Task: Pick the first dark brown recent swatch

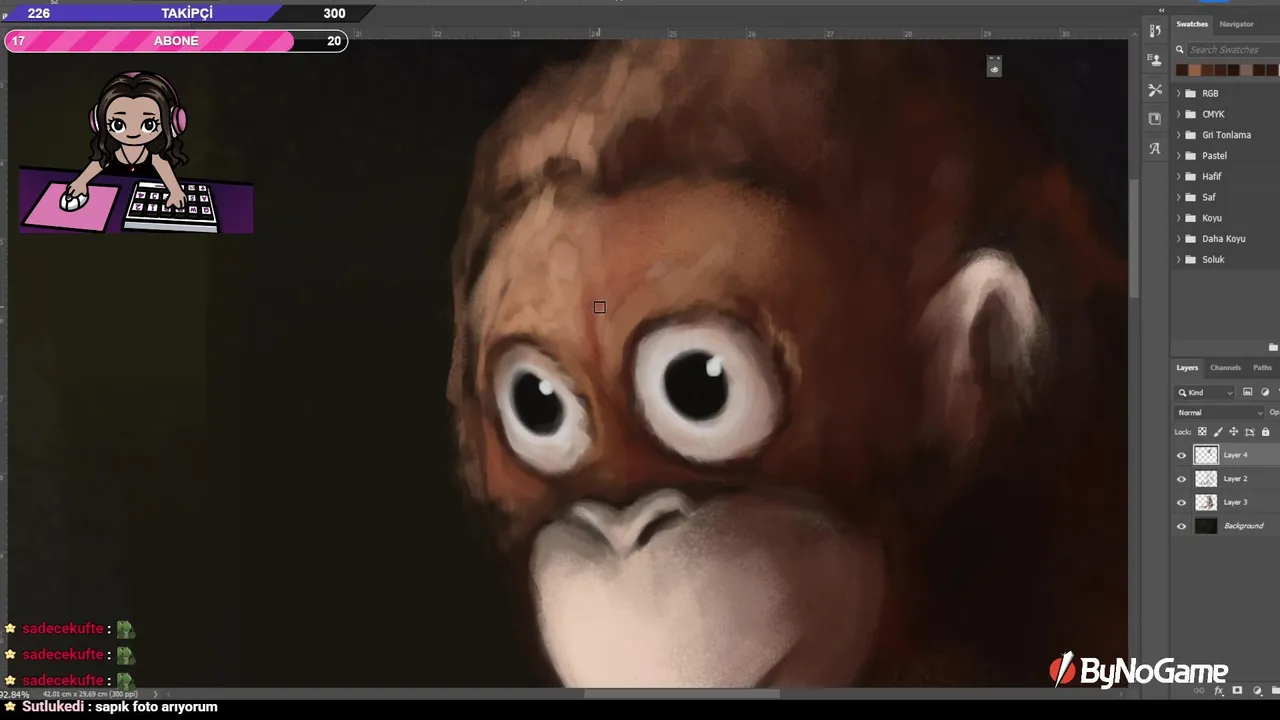Action: [1181, 70]
